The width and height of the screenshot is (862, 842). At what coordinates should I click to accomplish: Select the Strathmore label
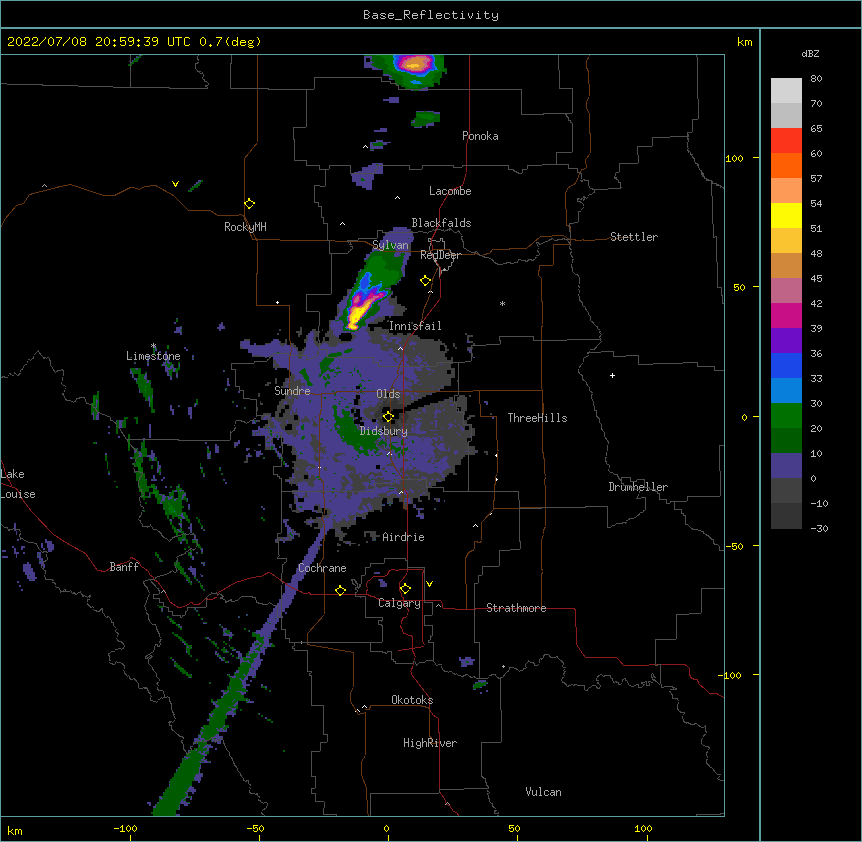pos(516,608)
